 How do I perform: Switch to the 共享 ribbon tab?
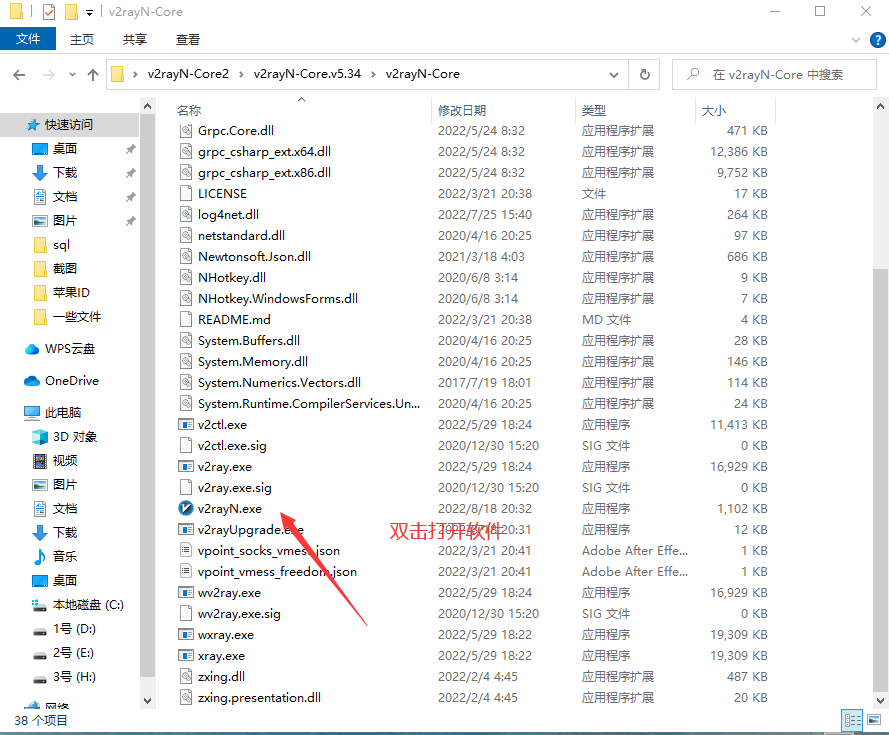click(134, 39)
